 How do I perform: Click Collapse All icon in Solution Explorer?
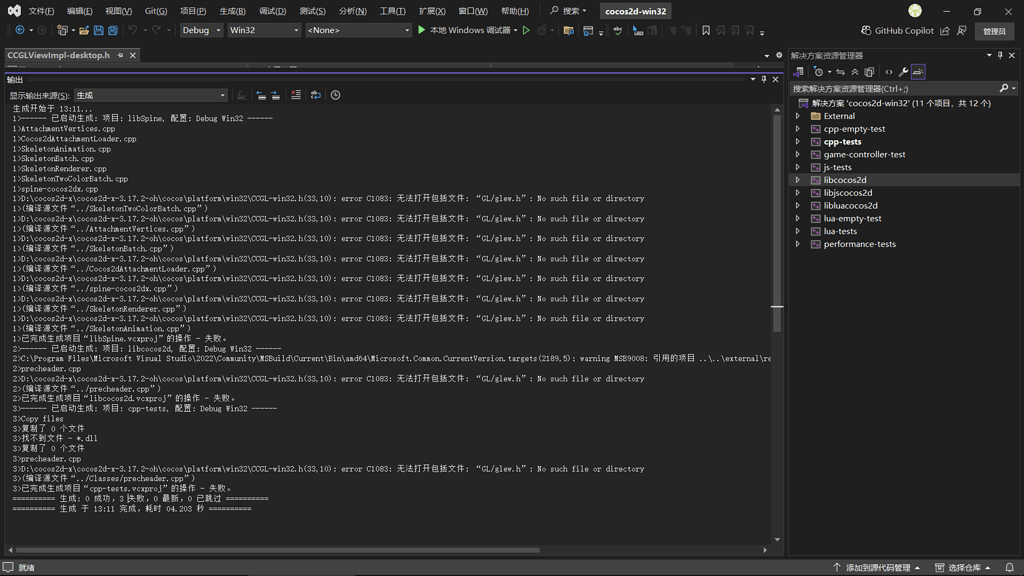click(854, 72)
